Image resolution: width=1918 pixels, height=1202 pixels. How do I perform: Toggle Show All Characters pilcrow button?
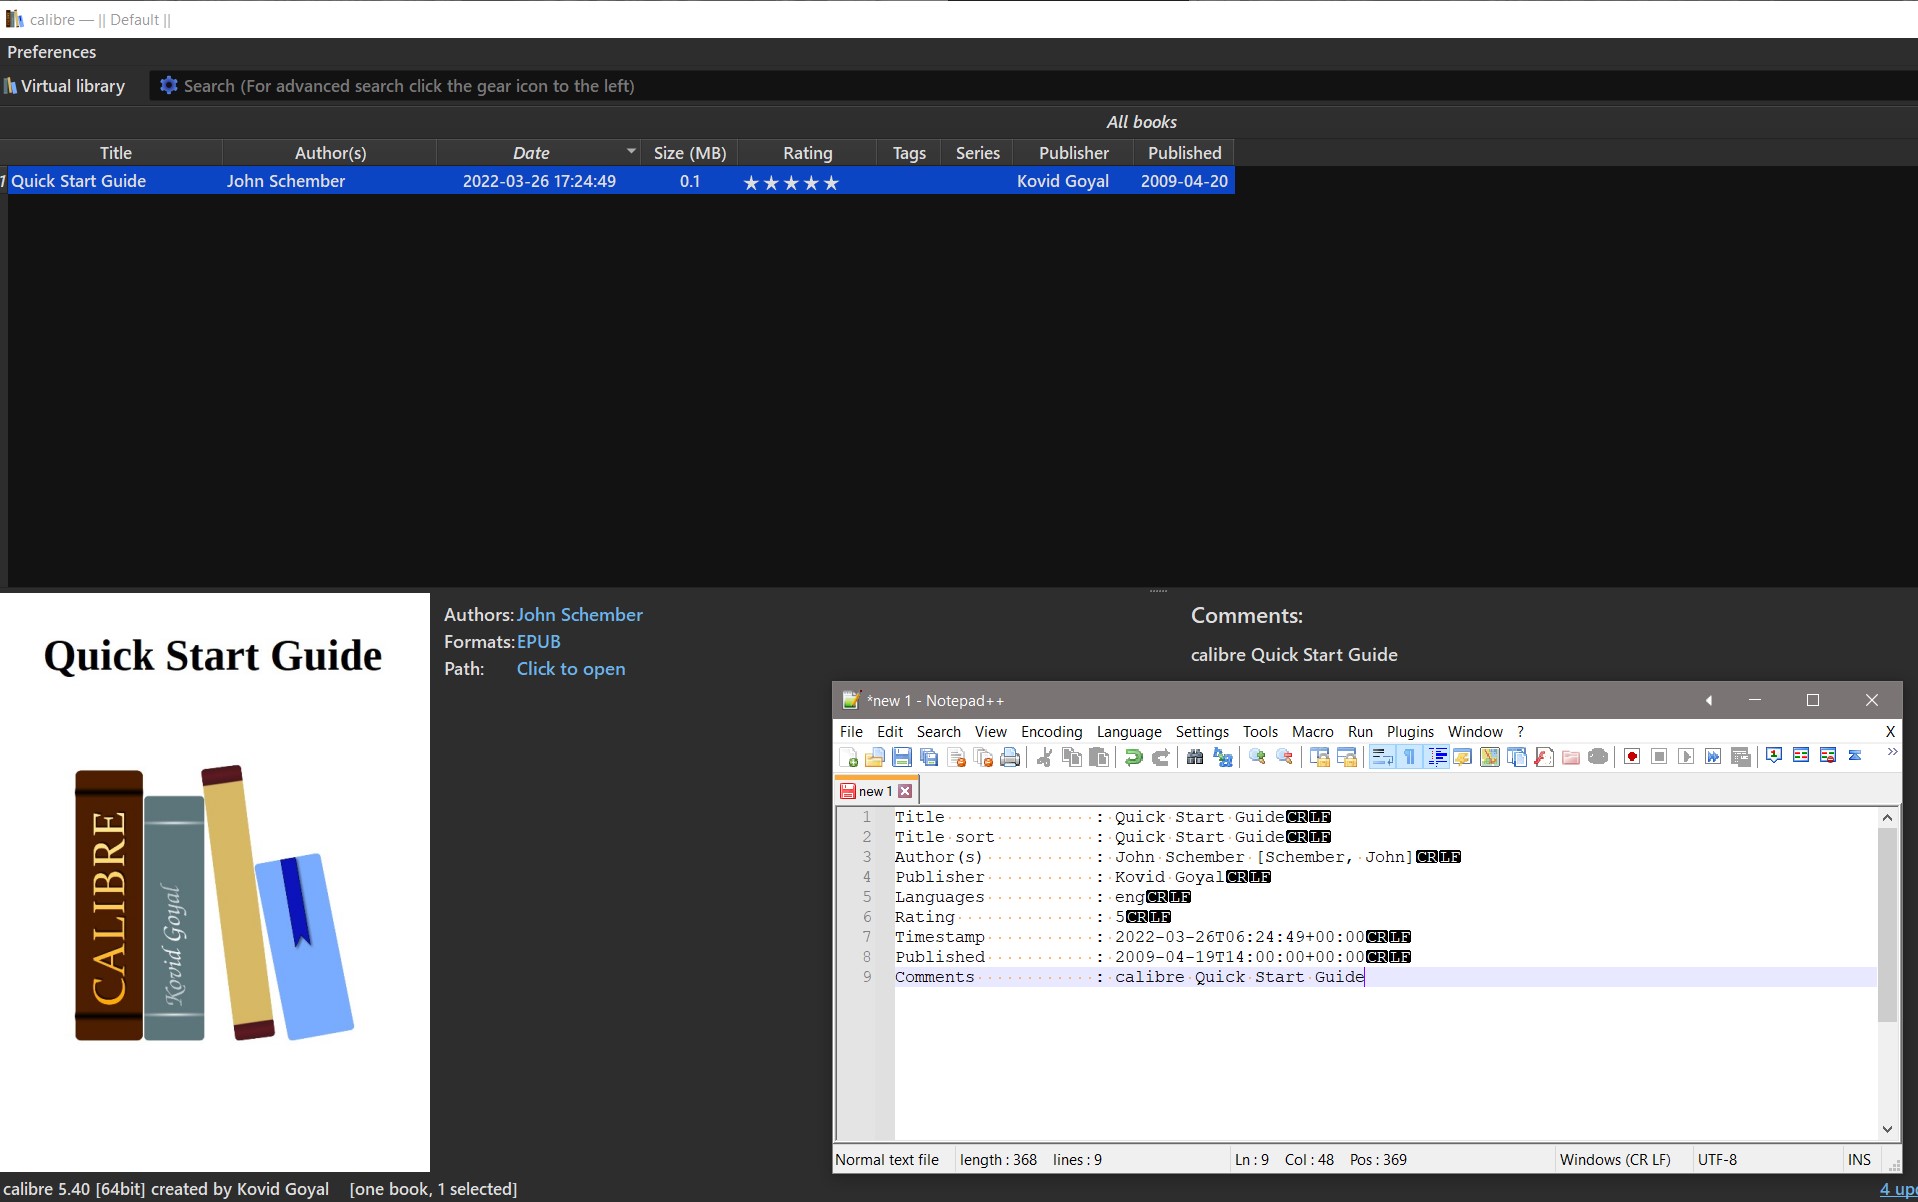click(x=1409, y=757)
